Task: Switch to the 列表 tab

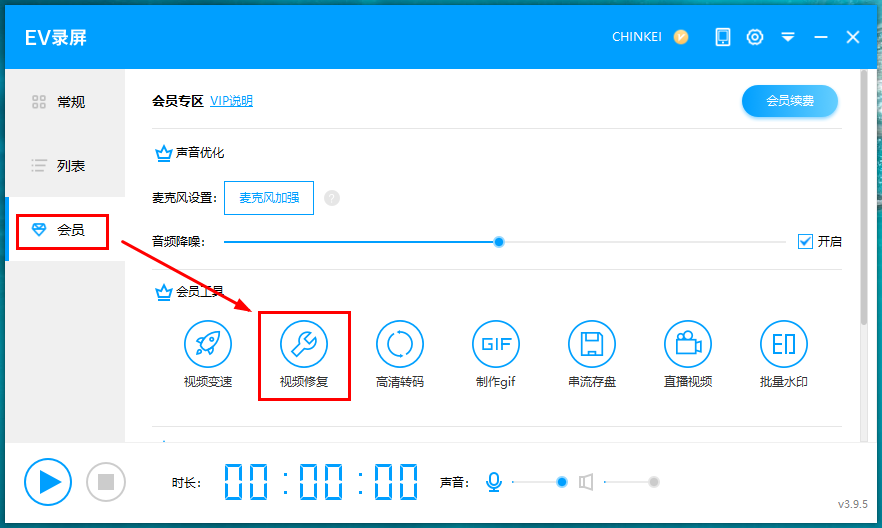Action: [x=64, y=166]
